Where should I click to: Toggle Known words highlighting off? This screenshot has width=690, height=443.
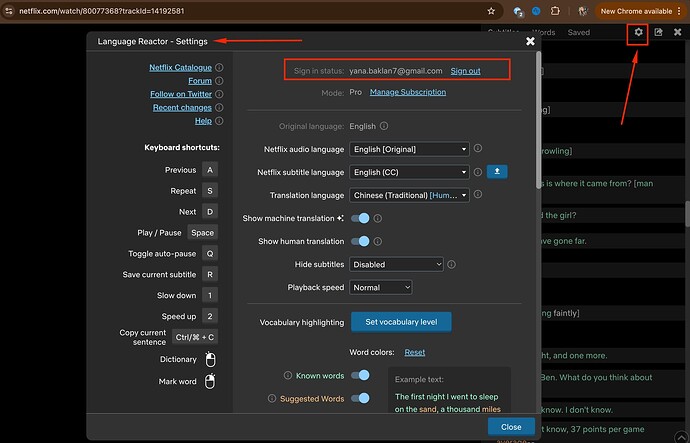(360, 376)
